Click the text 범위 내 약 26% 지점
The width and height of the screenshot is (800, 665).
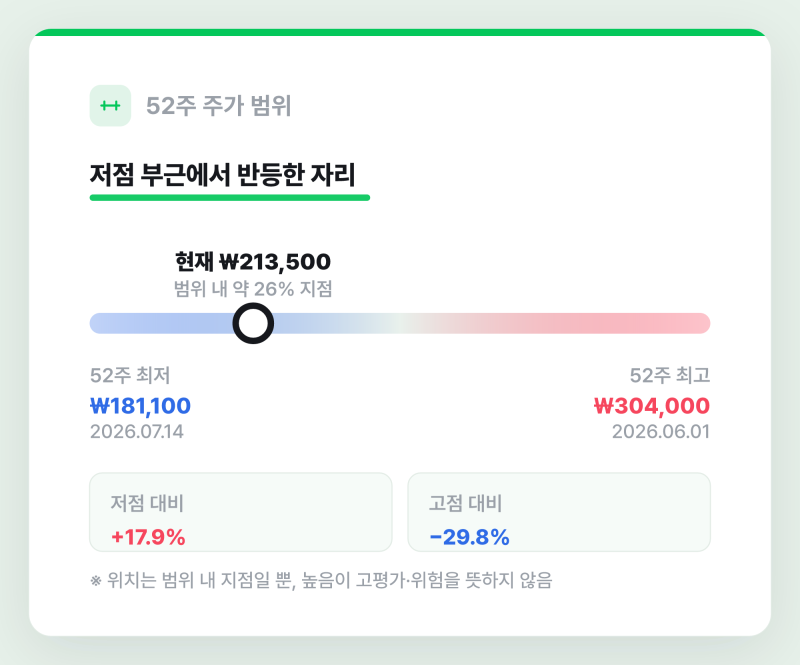pyautogui.click(x=253, y=289)
